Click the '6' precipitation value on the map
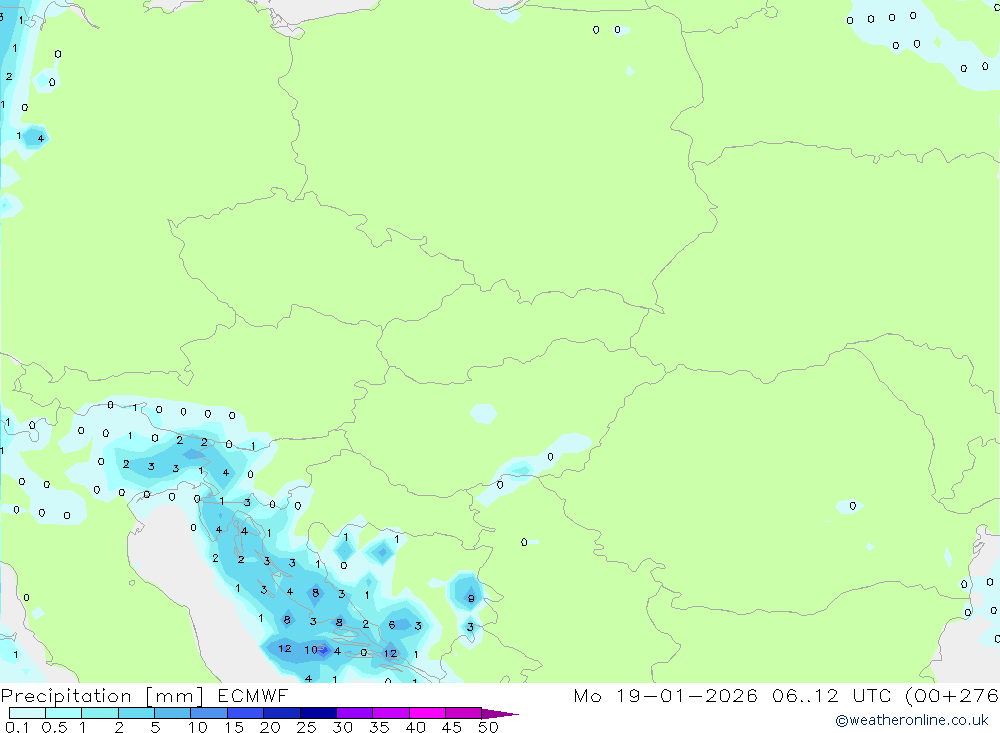The width and height of the screenshot is (1000, 733). coord(392,625)
